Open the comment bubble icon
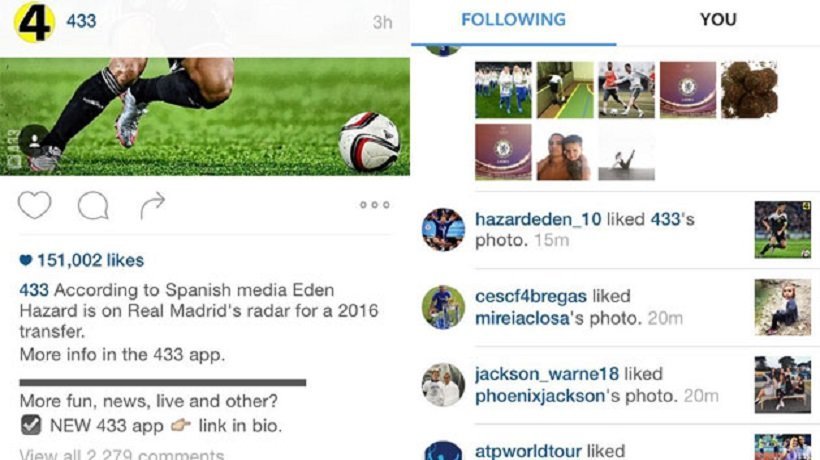 [93, 205]
